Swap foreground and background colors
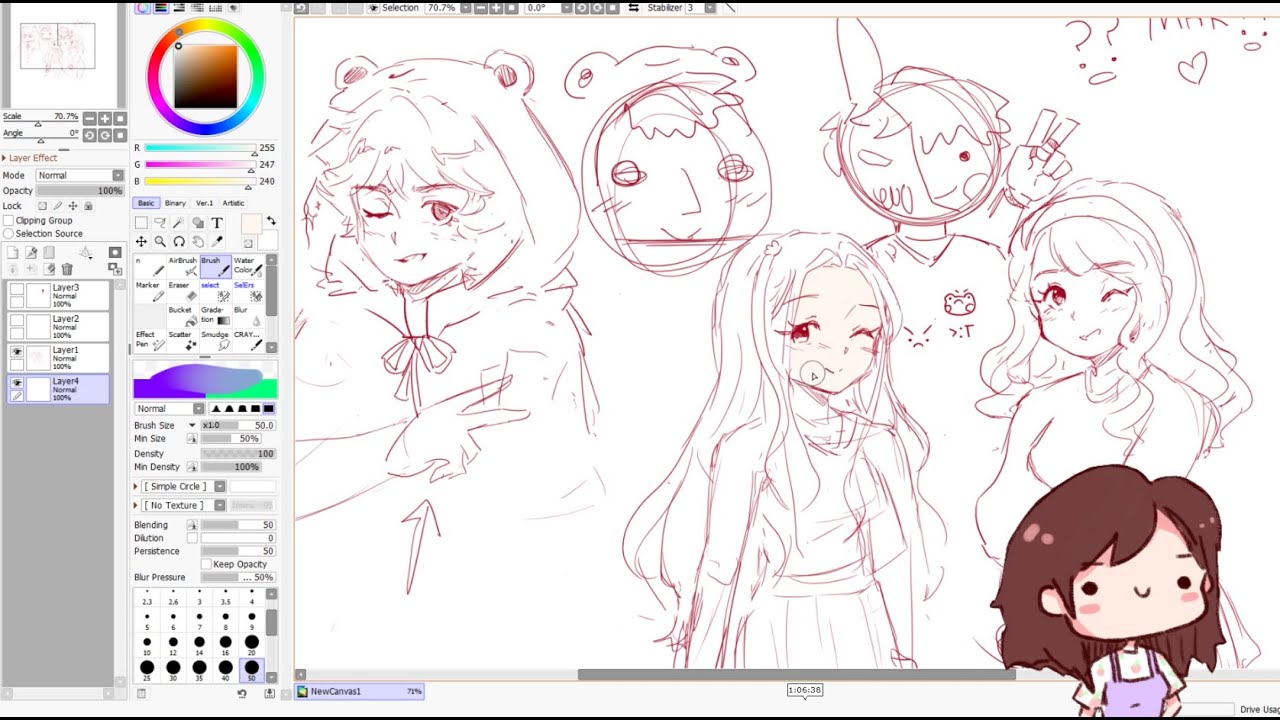Screen dimensions: 1280x720 [x=271, y=222]
